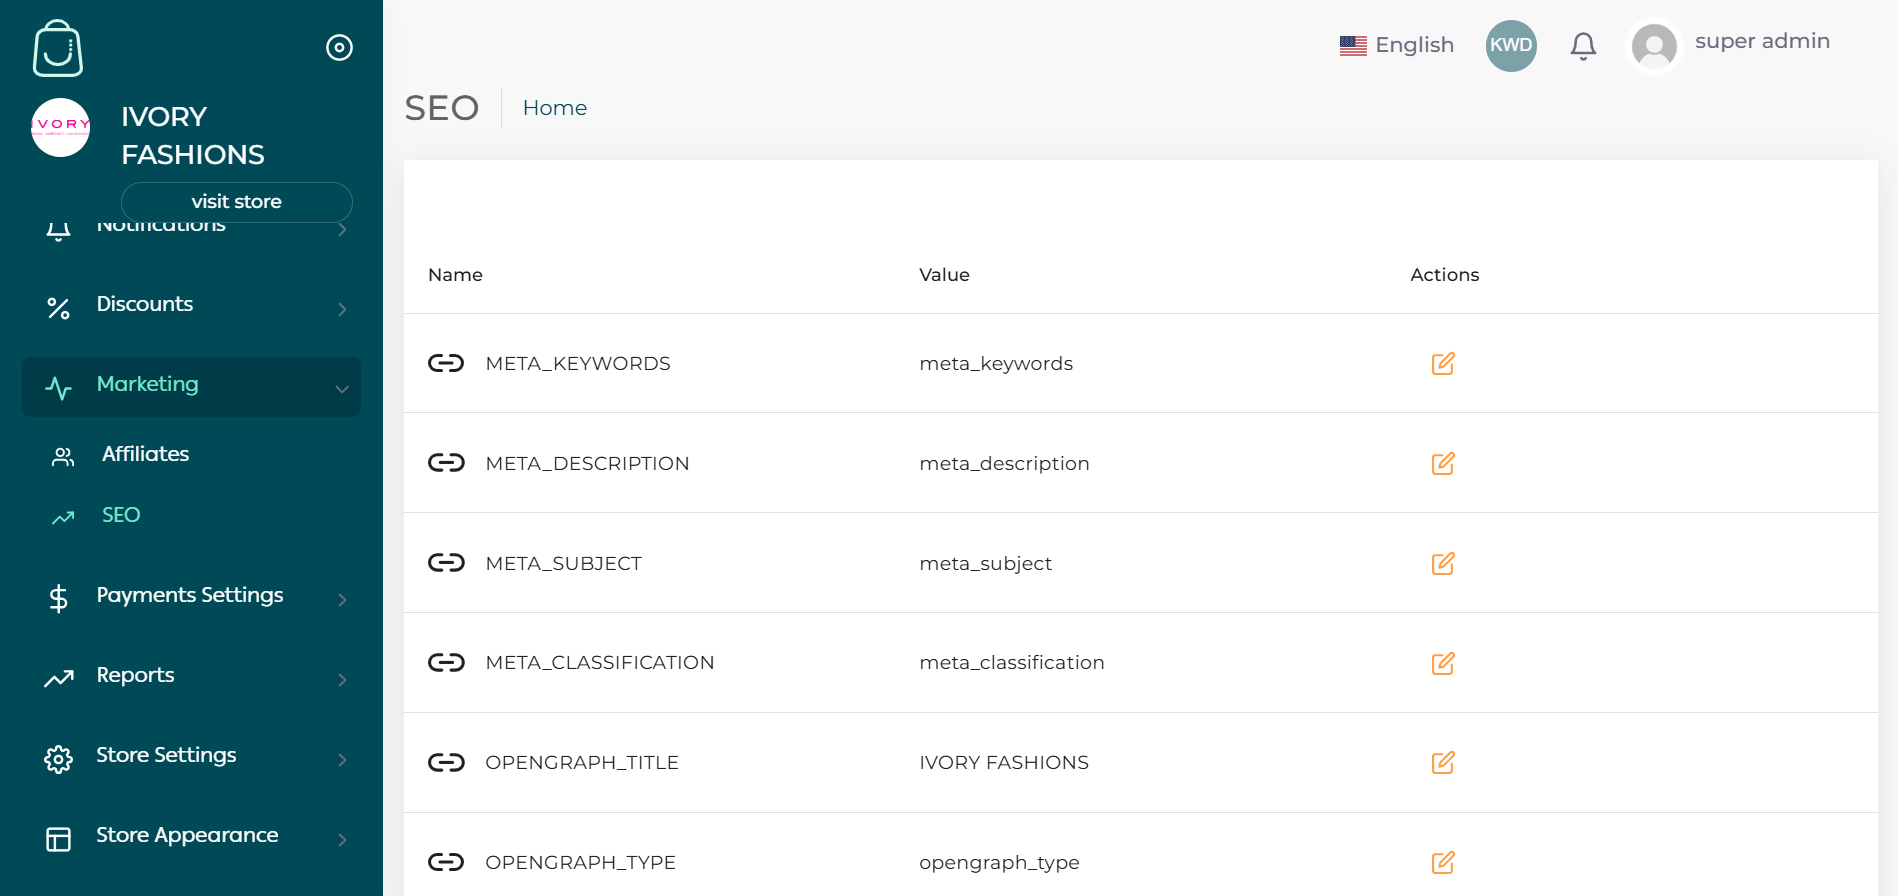Select the SEO sidebar item
This screenshot has width=1898, height=896.
tap(121, 515)
